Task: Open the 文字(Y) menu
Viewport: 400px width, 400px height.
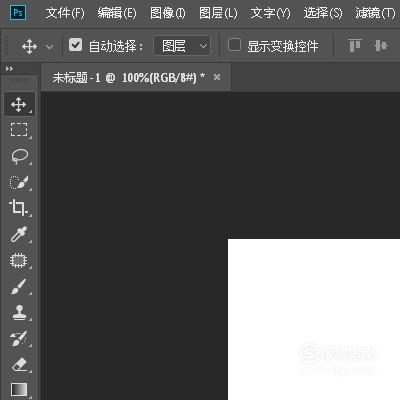Action: [270, 13]
